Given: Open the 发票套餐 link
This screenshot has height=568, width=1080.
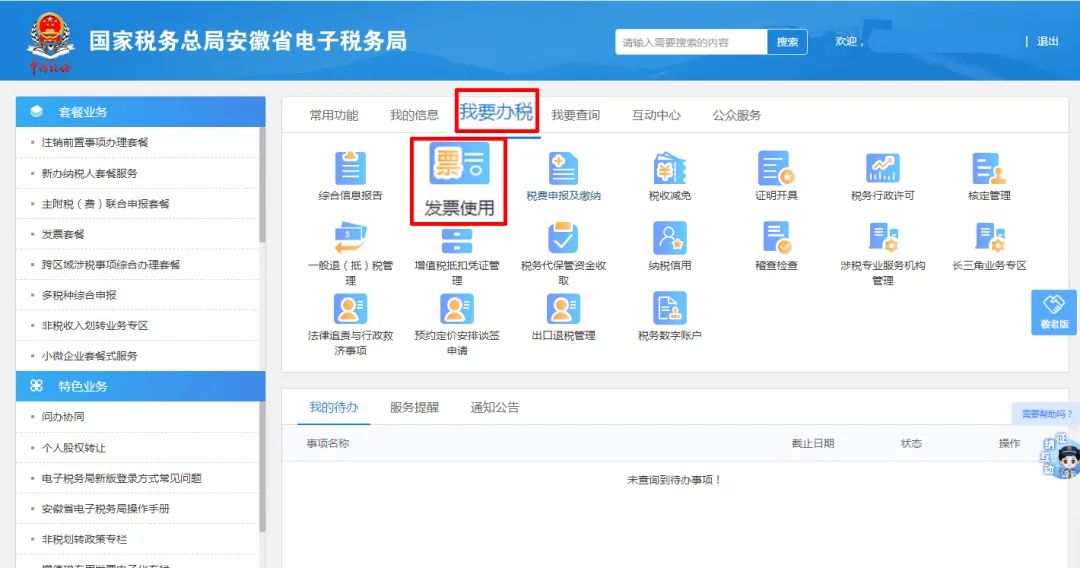Looking at the screenshot, I should point(63,234).
